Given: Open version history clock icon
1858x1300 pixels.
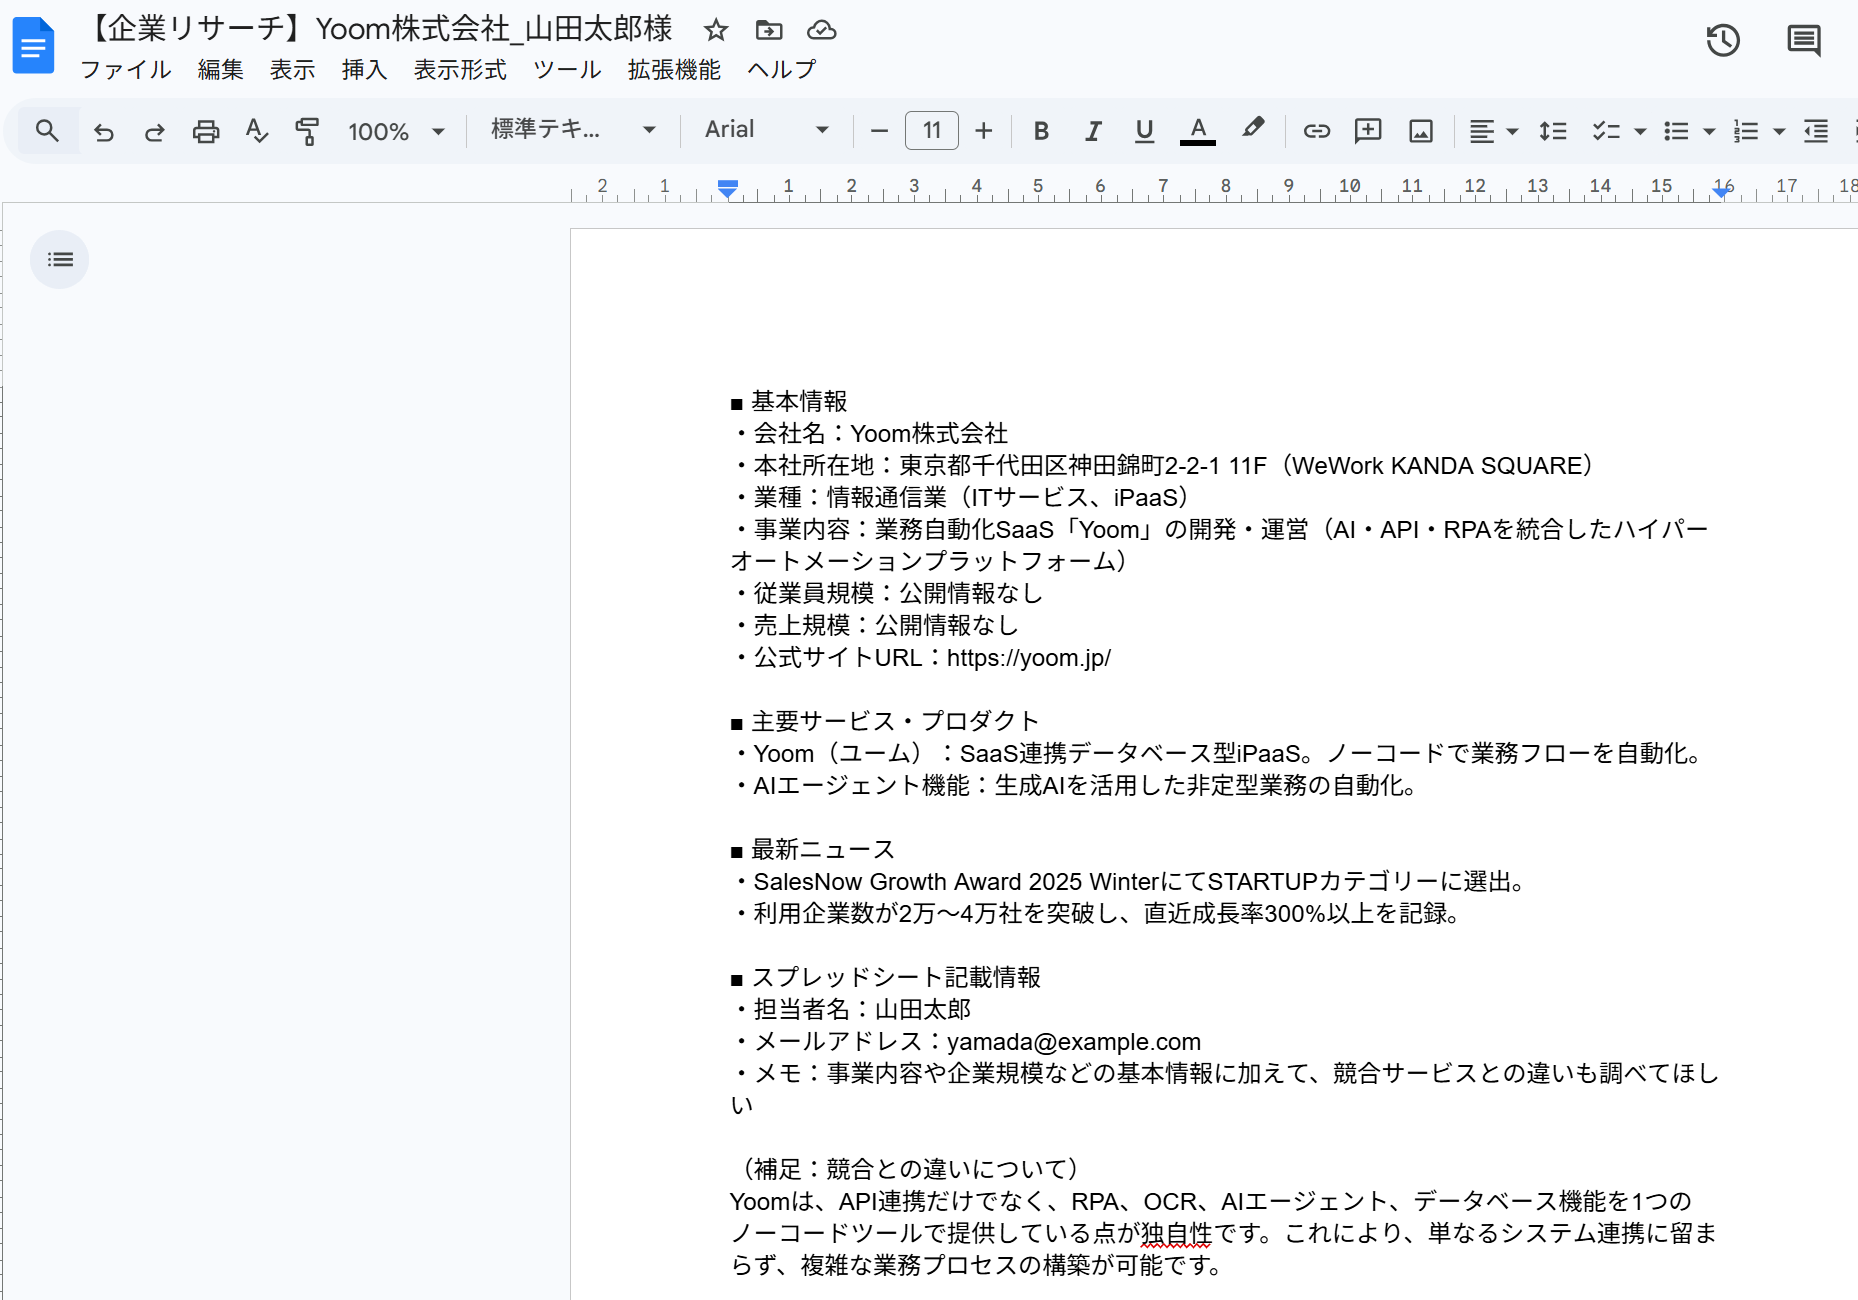Looking at the screenshot, I should [x=1723, y=41].
